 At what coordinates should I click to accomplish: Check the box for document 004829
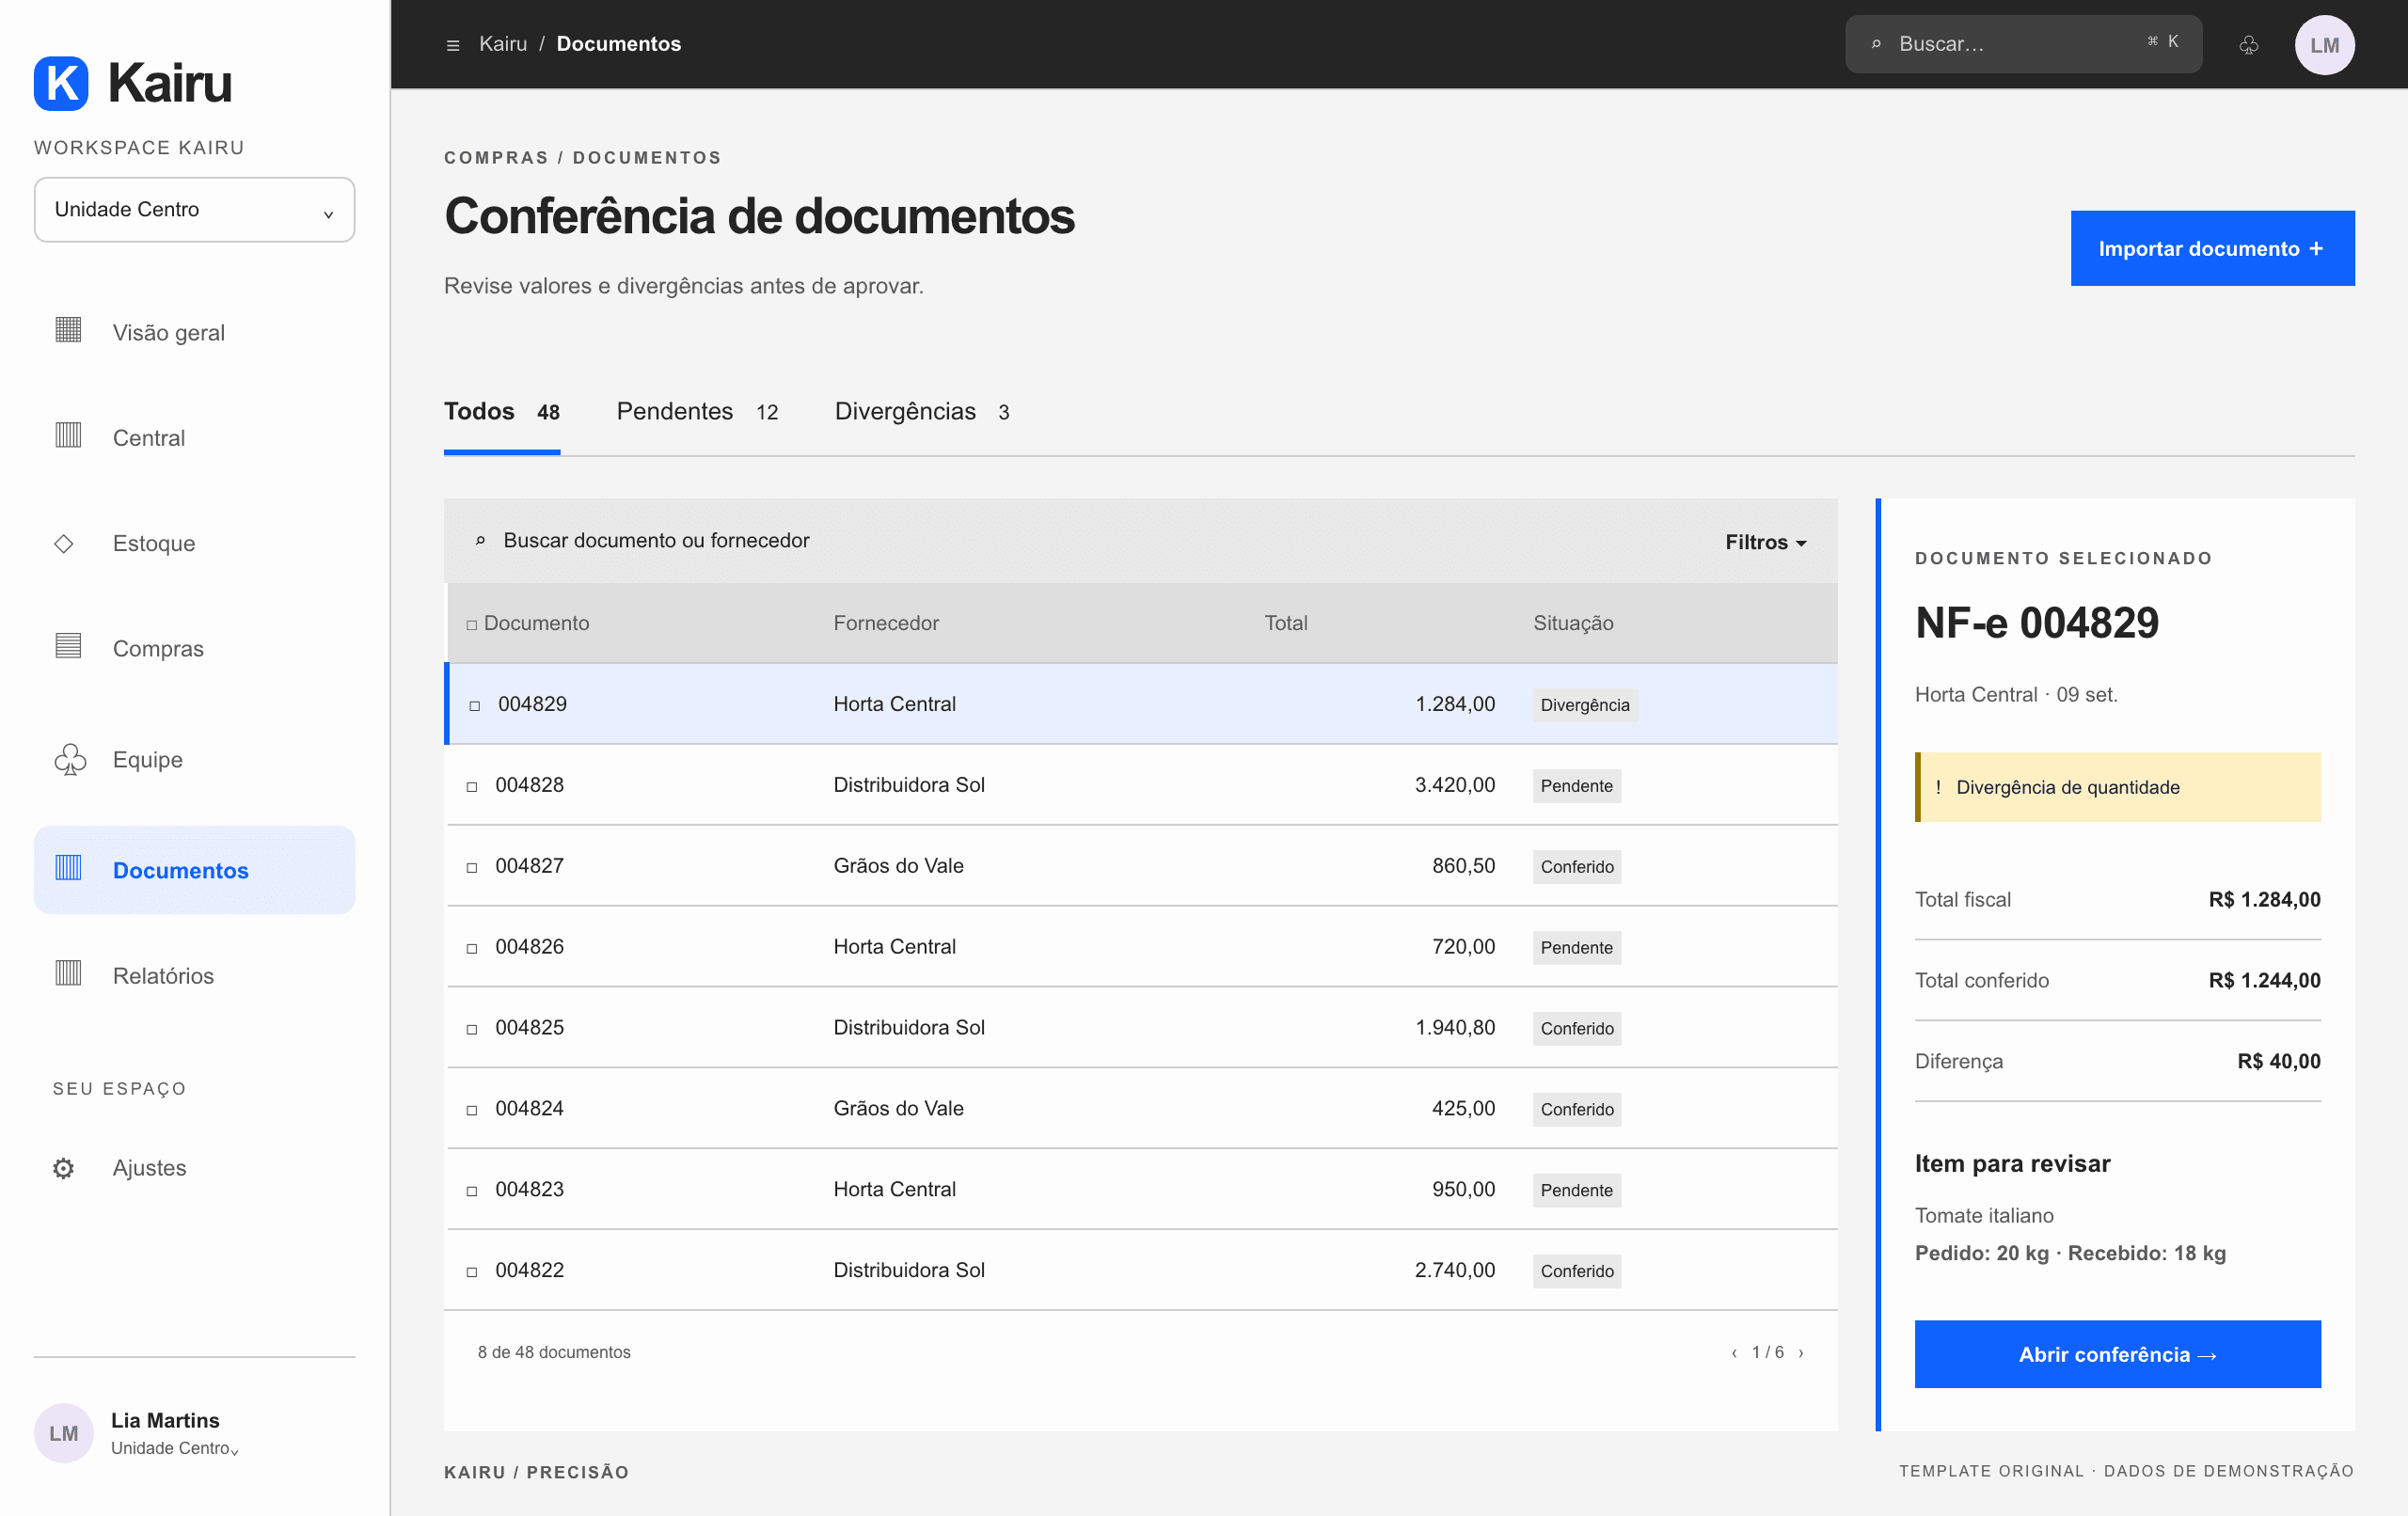[x=475, y=706]
